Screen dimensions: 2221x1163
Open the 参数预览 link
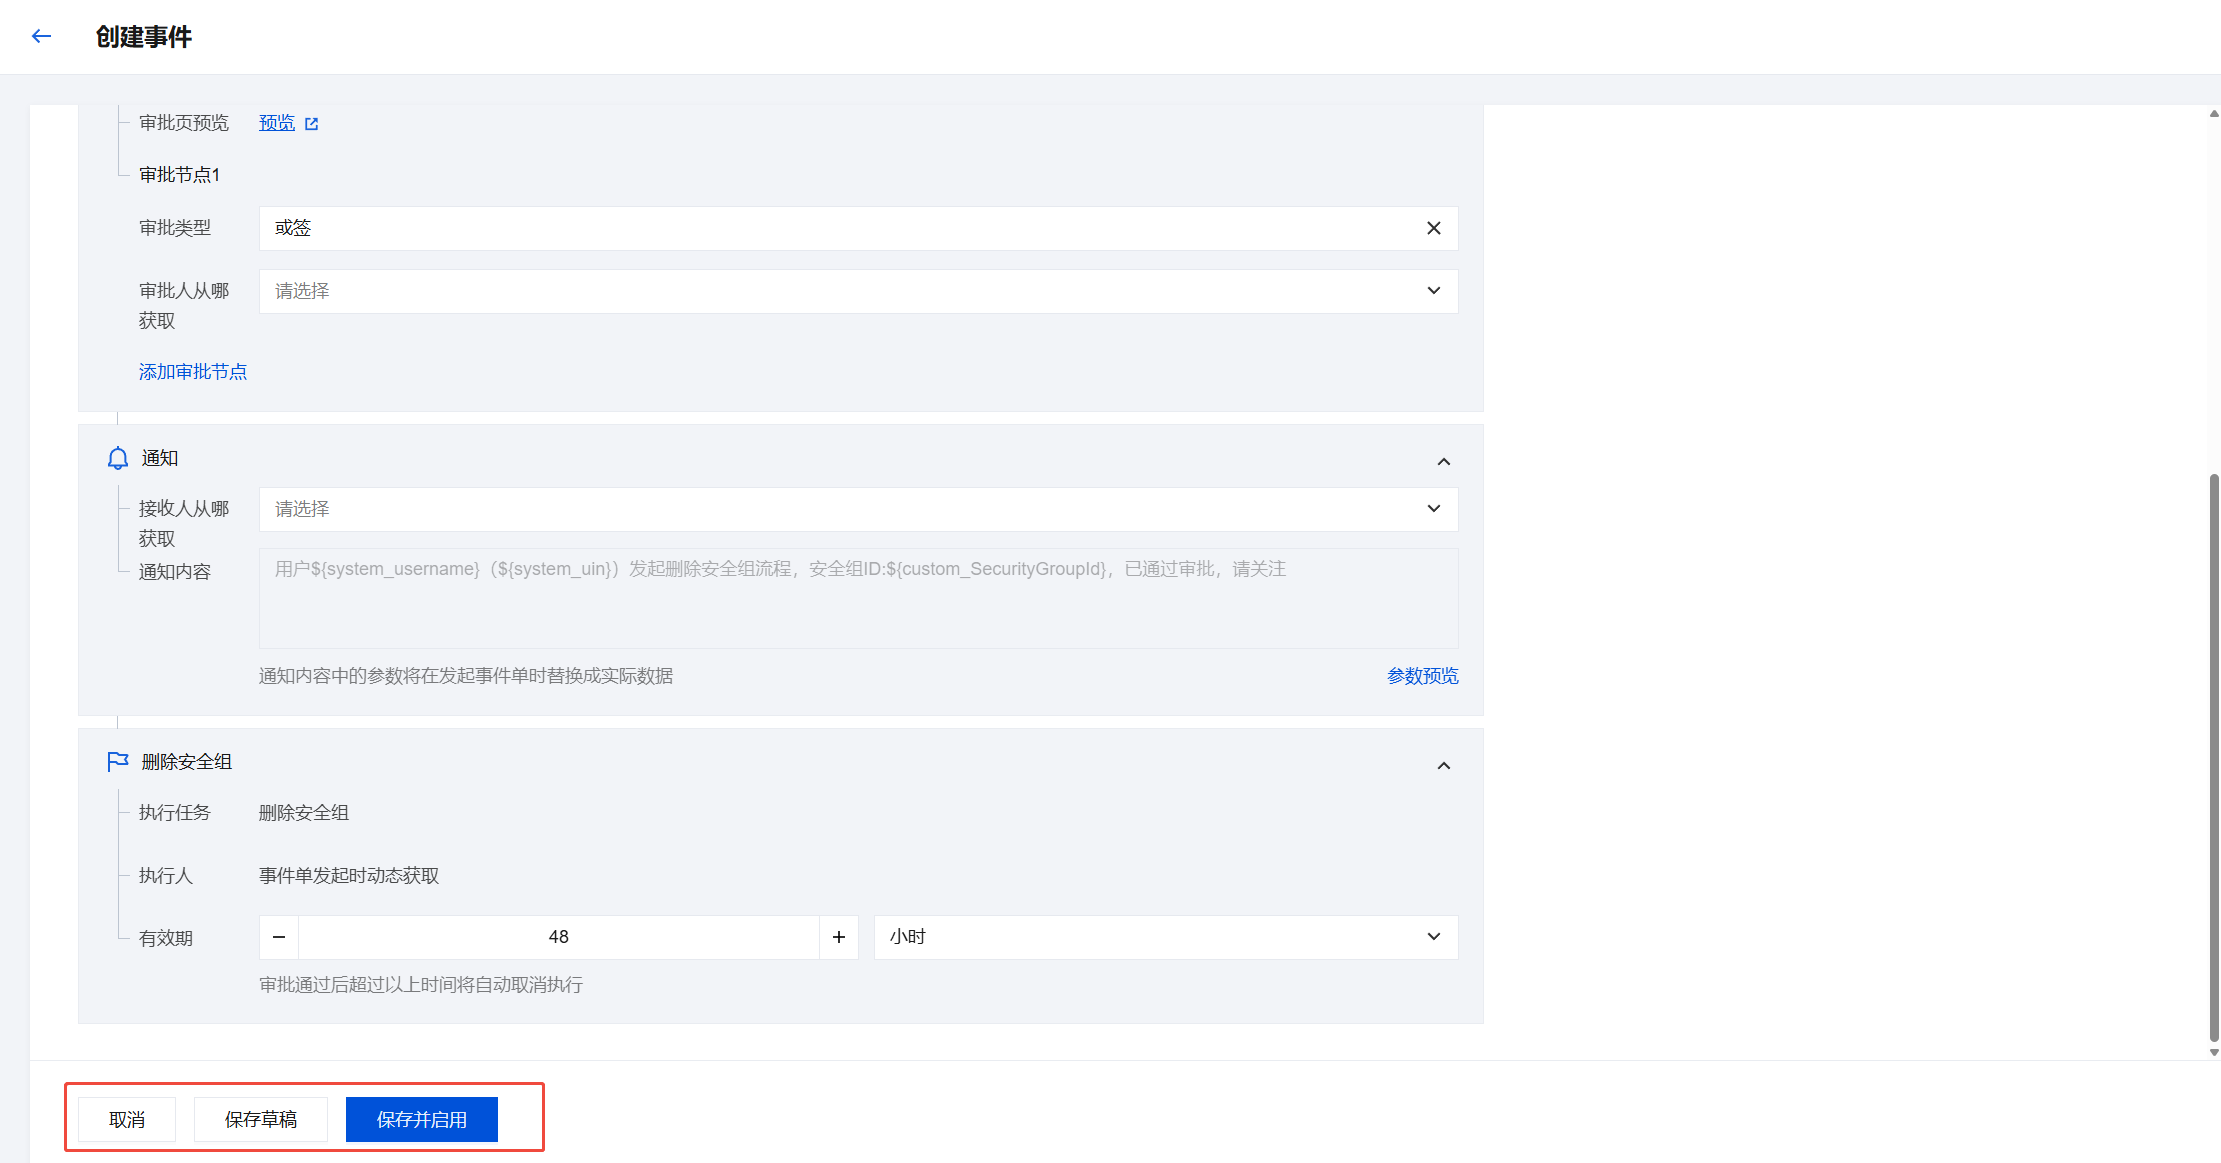tap(1422, 676)
